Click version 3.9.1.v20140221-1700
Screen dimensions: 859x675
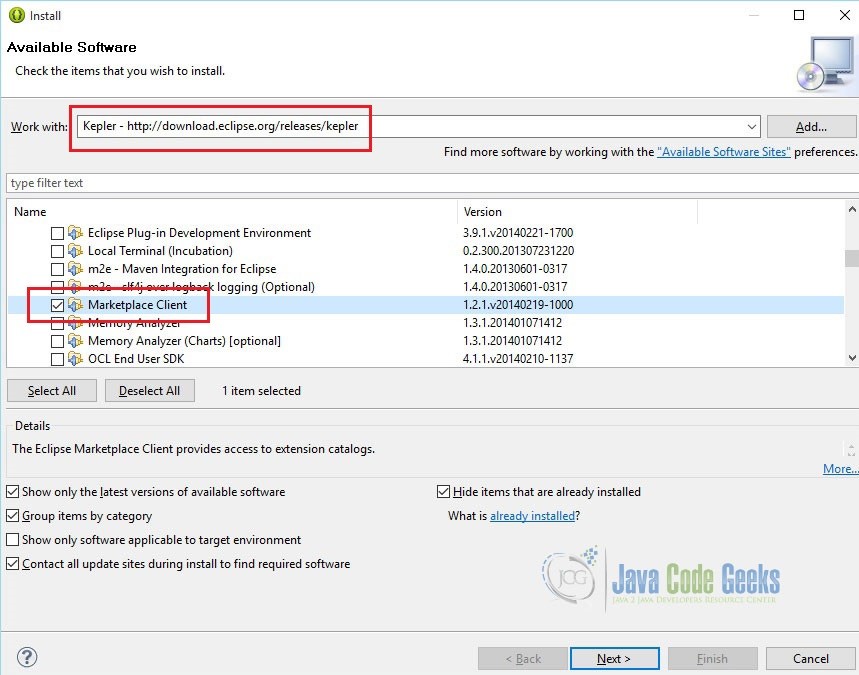(x=518, y=233)
